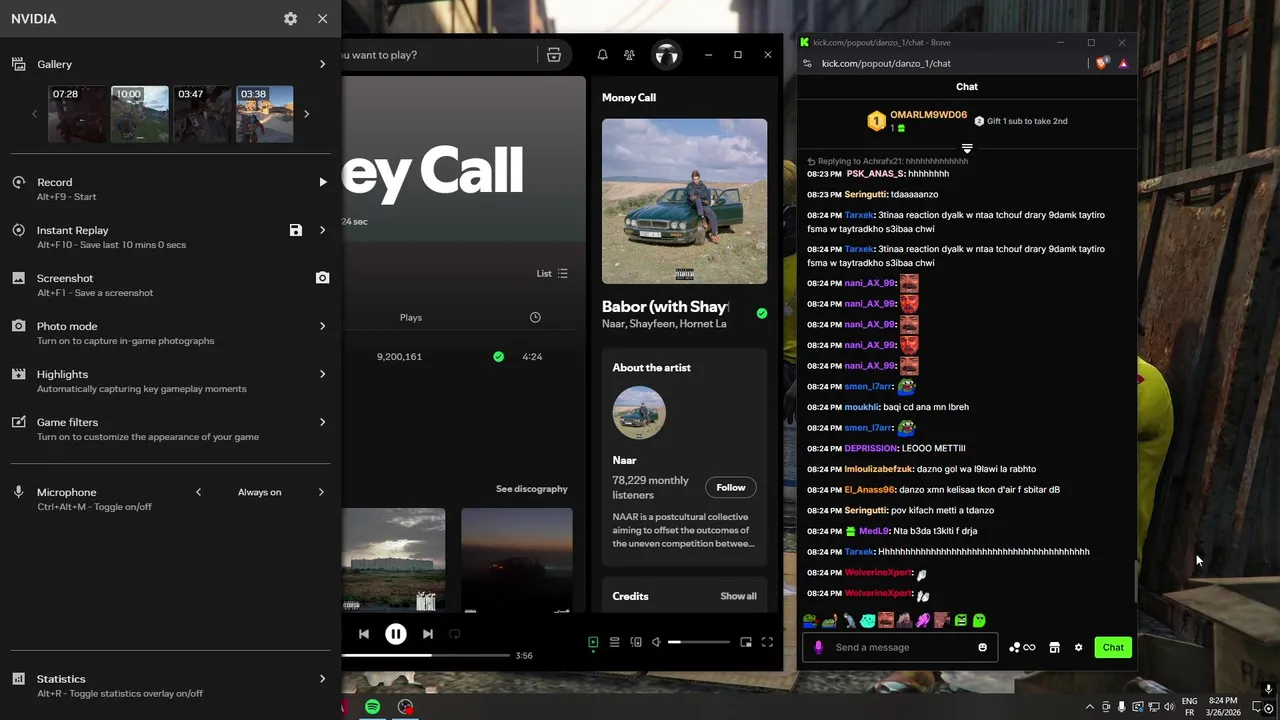
Task: Show all credits in Spotify
Action: 738,596
